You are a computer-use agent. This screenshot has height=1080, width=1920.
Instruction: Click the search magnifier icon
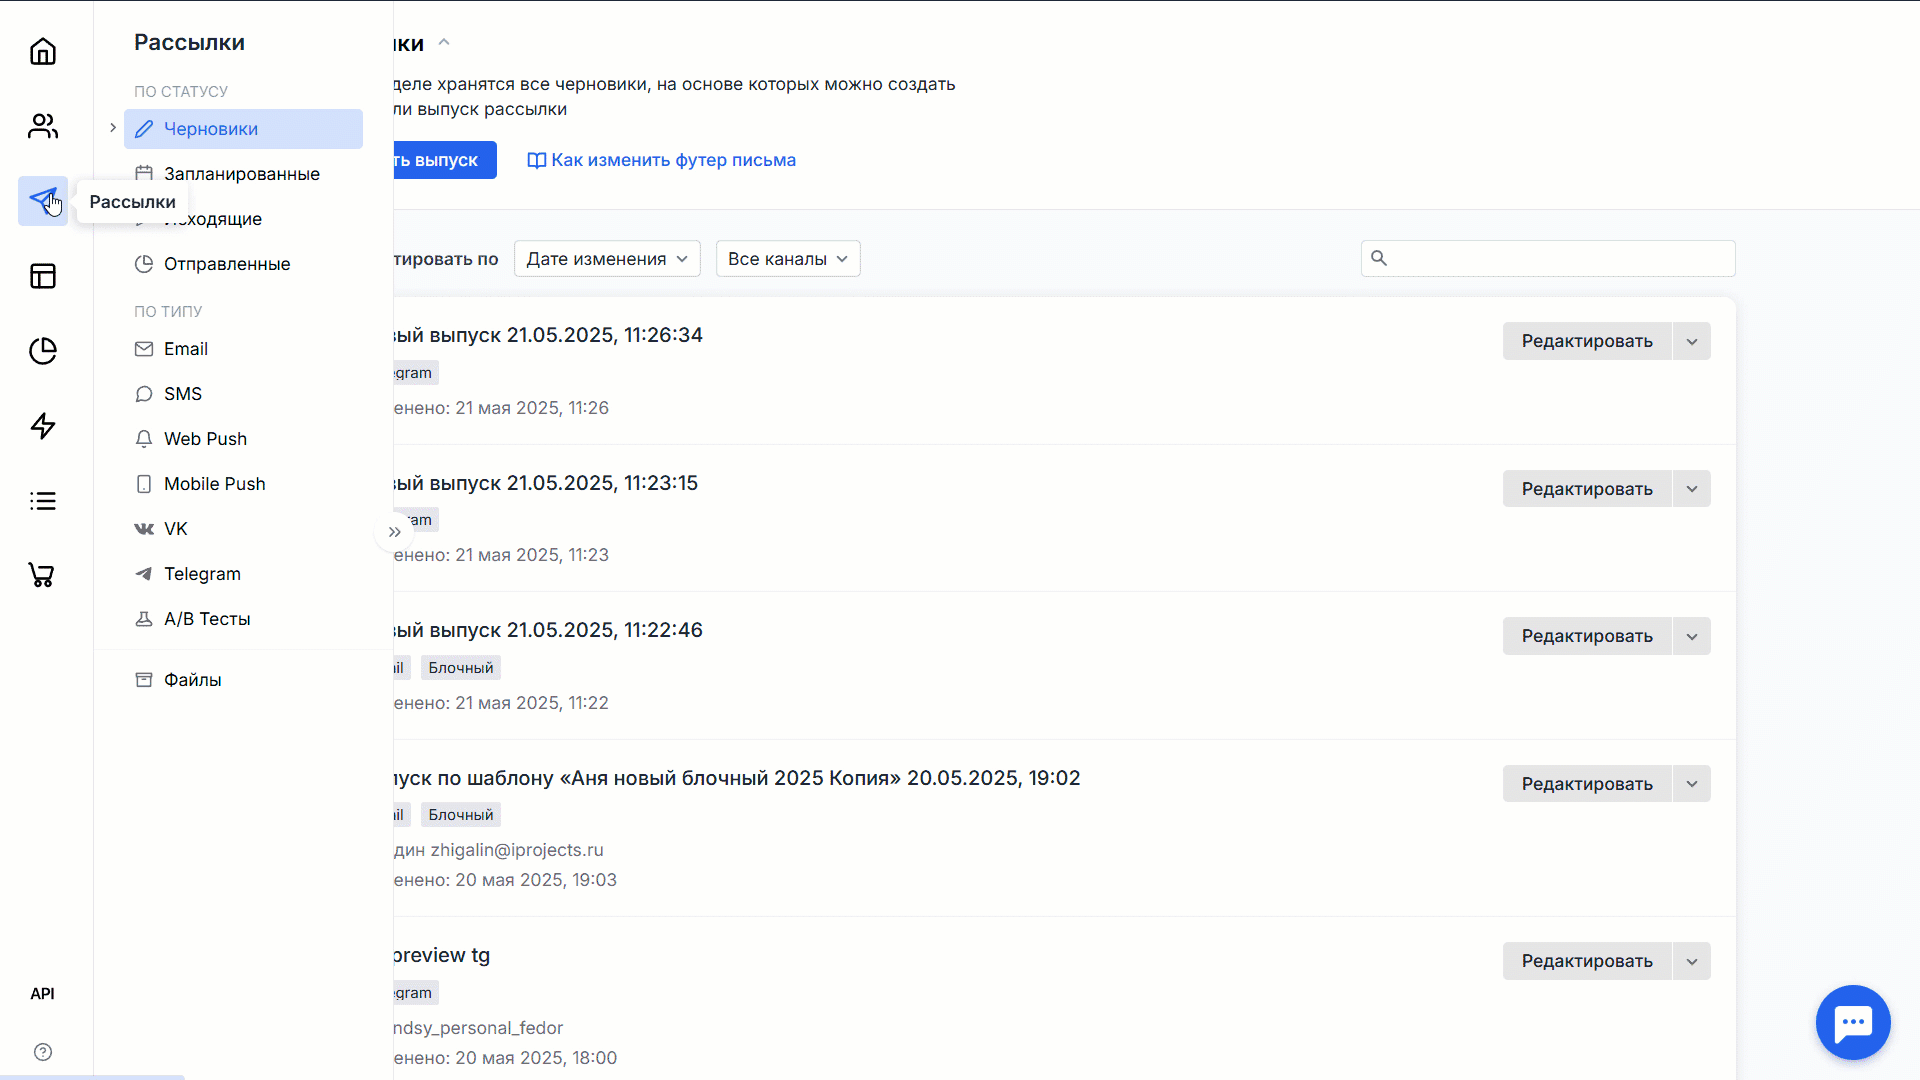point(1379,258)
